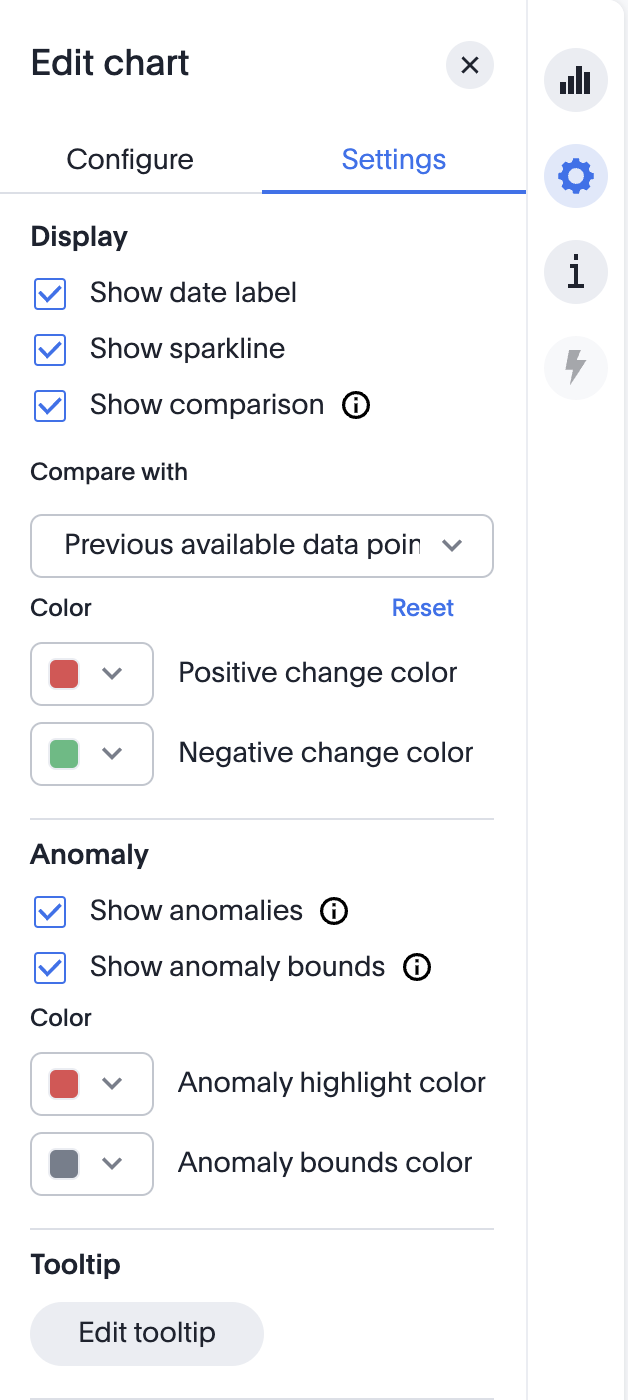This screenshot has width=628, height=1400.
Task: Click info icon beside Show anomaly bounds
Action: click(x=416, y=967)
